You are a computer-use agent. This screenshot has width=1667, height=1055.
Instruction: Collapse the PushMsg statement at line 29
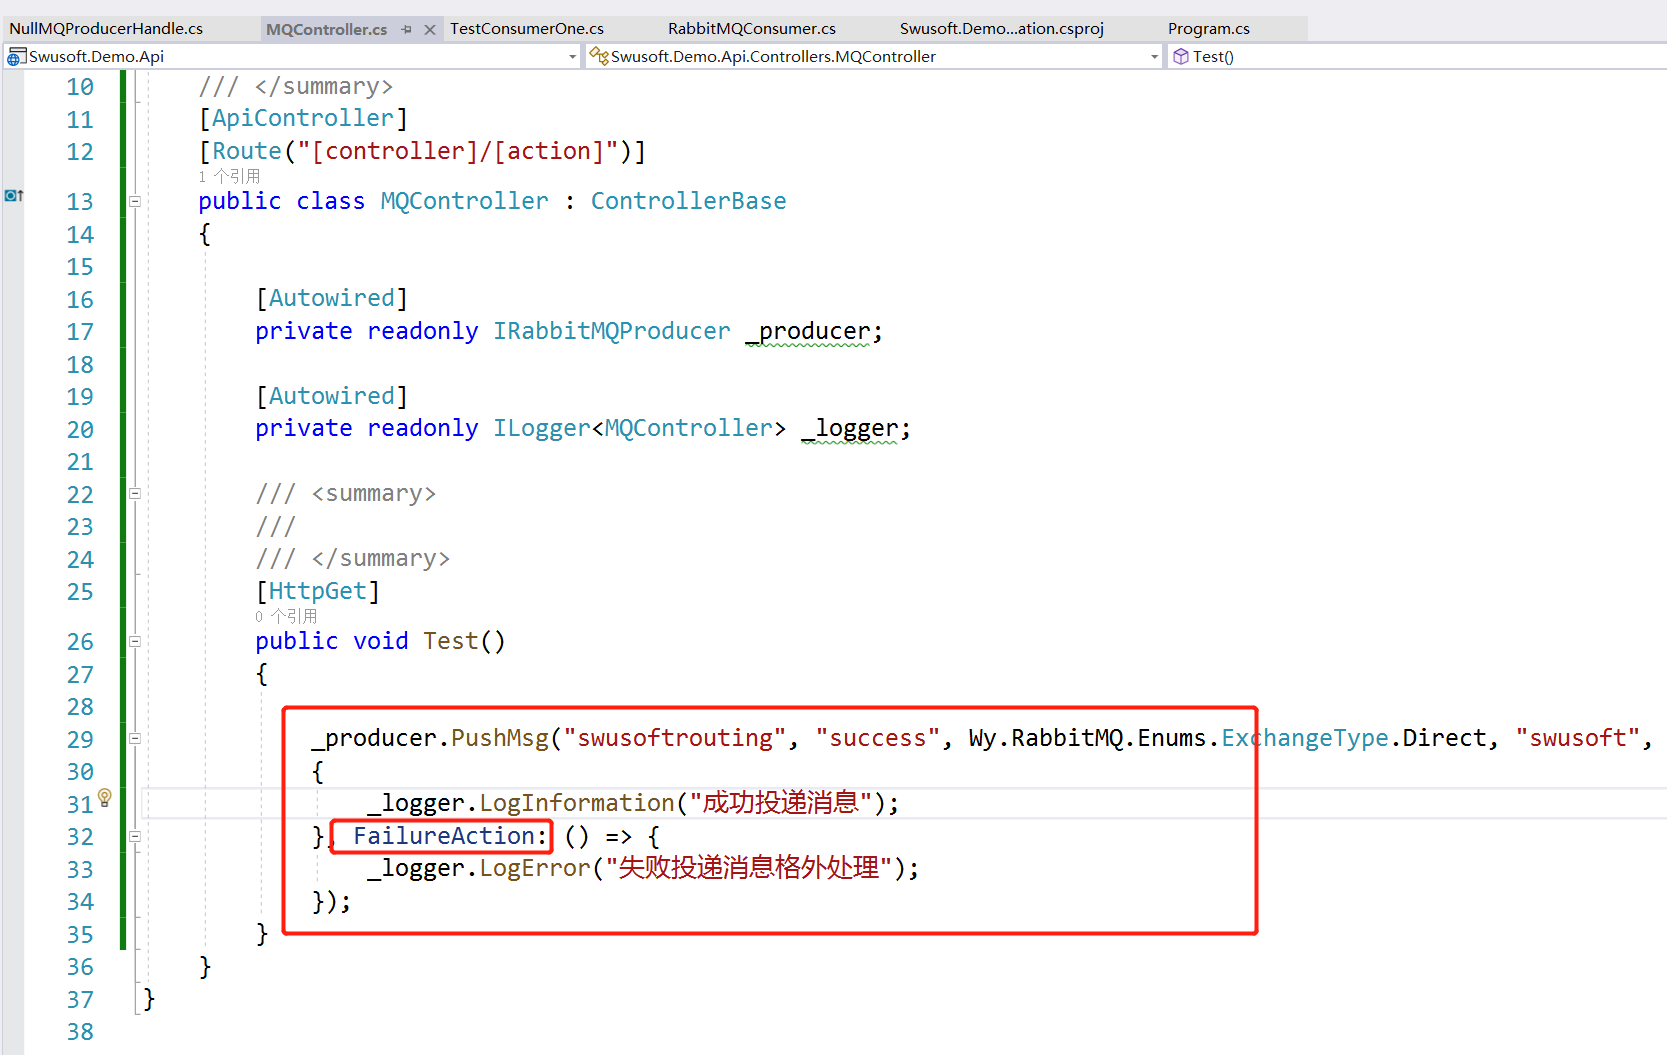click(x=135, y=738)
